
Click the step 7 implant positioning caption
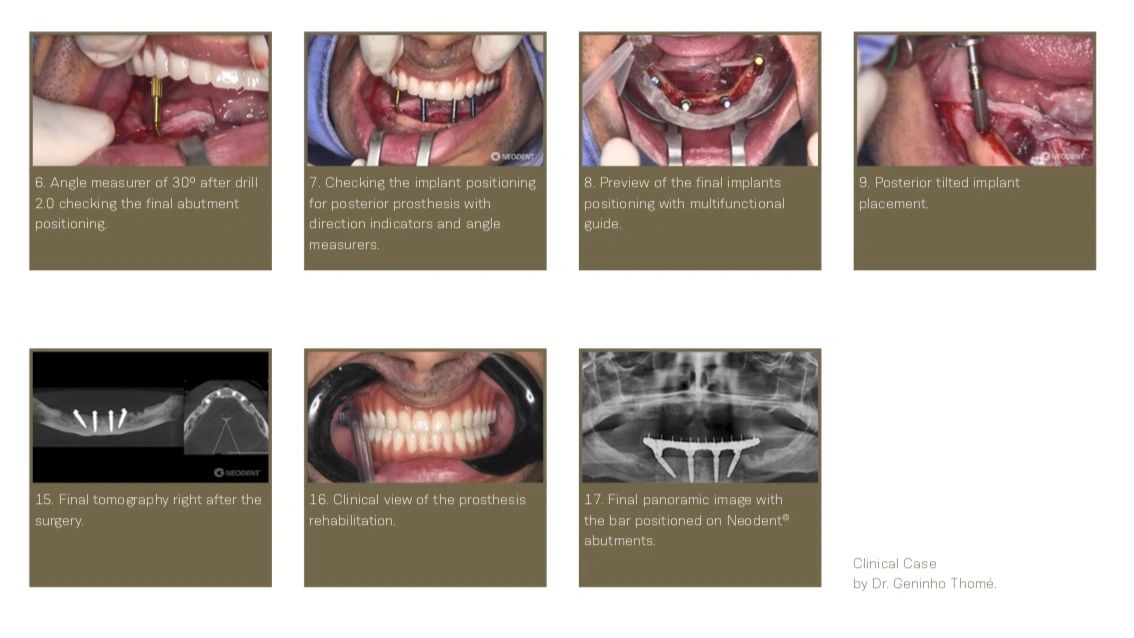coord(422,213)
